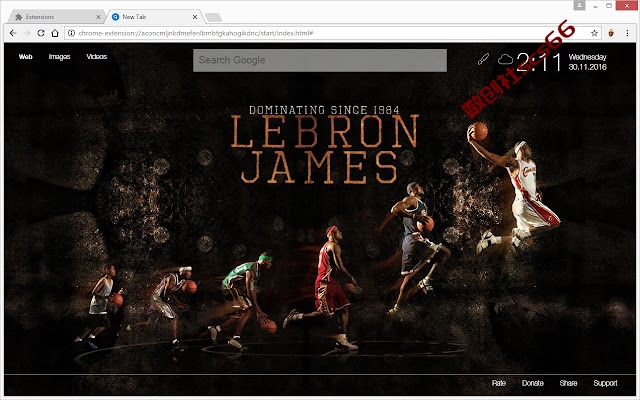The width and height of the screenshot is (640, 400).
Task: Focus the Search Google input field
Action: click(320, 60)
